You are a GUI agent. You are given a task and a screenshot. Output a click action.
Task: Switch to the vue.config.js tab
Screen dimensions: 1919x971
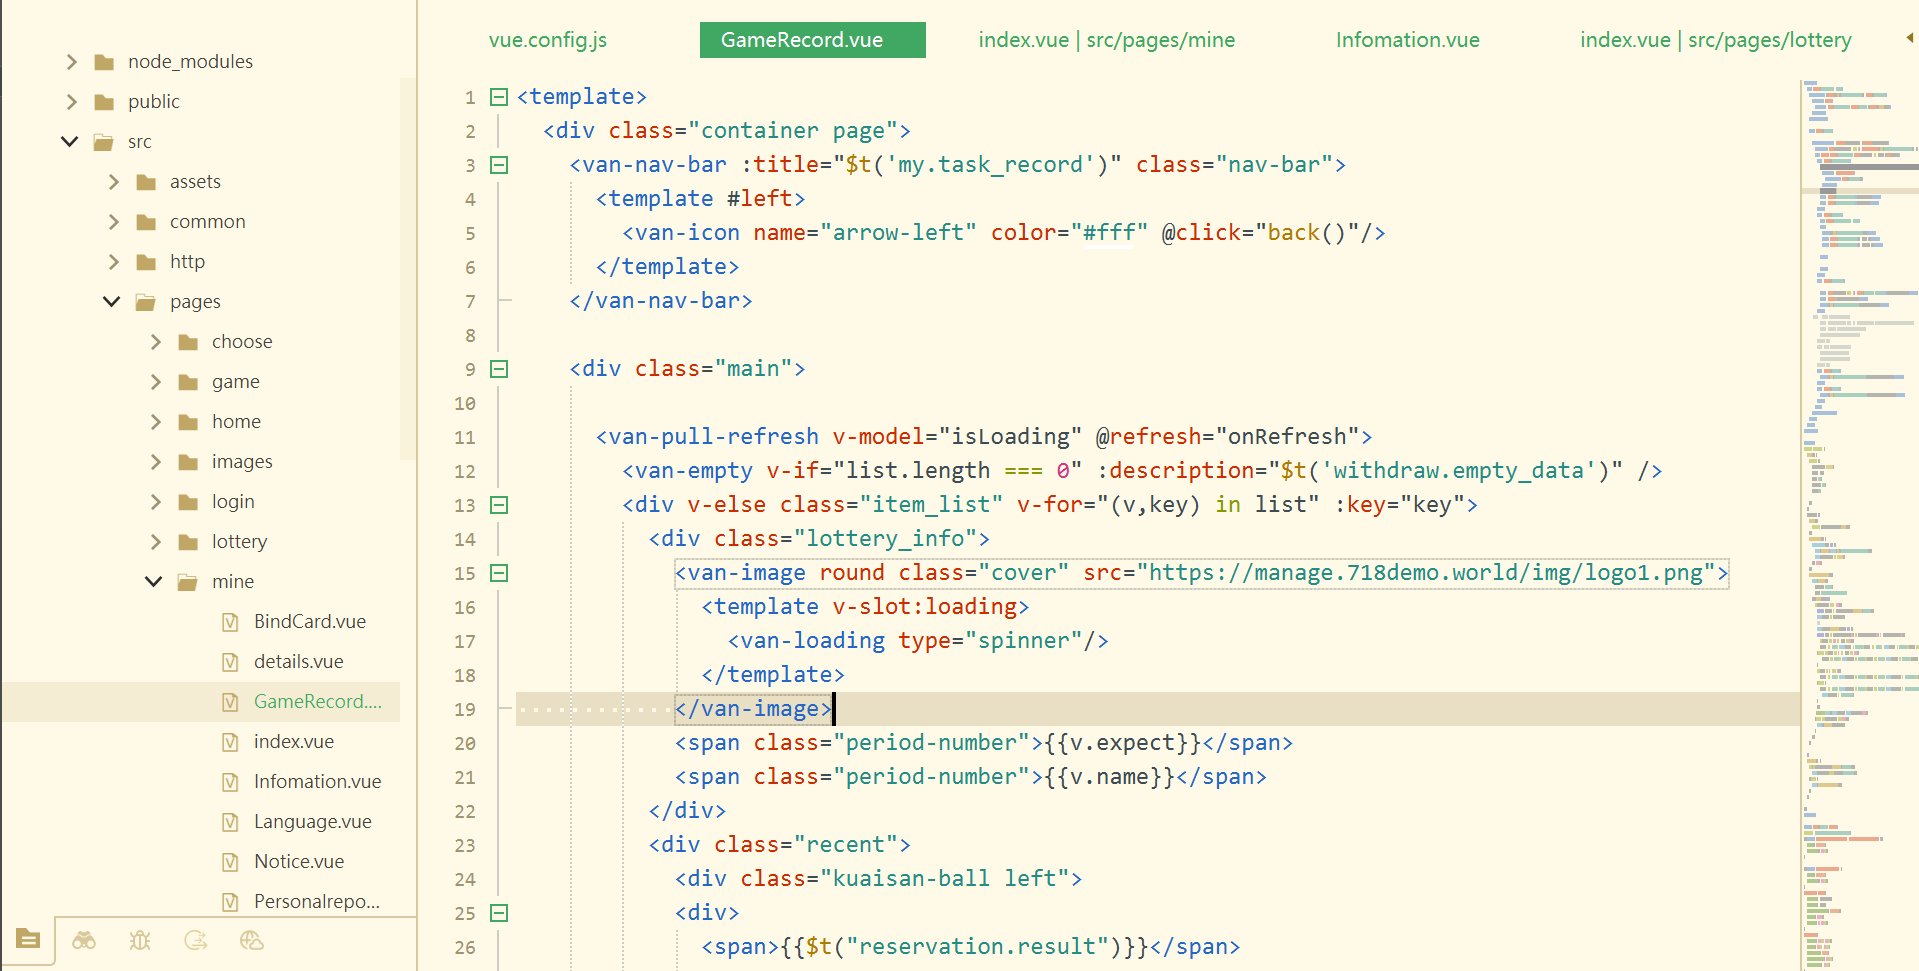click(547, 40)
